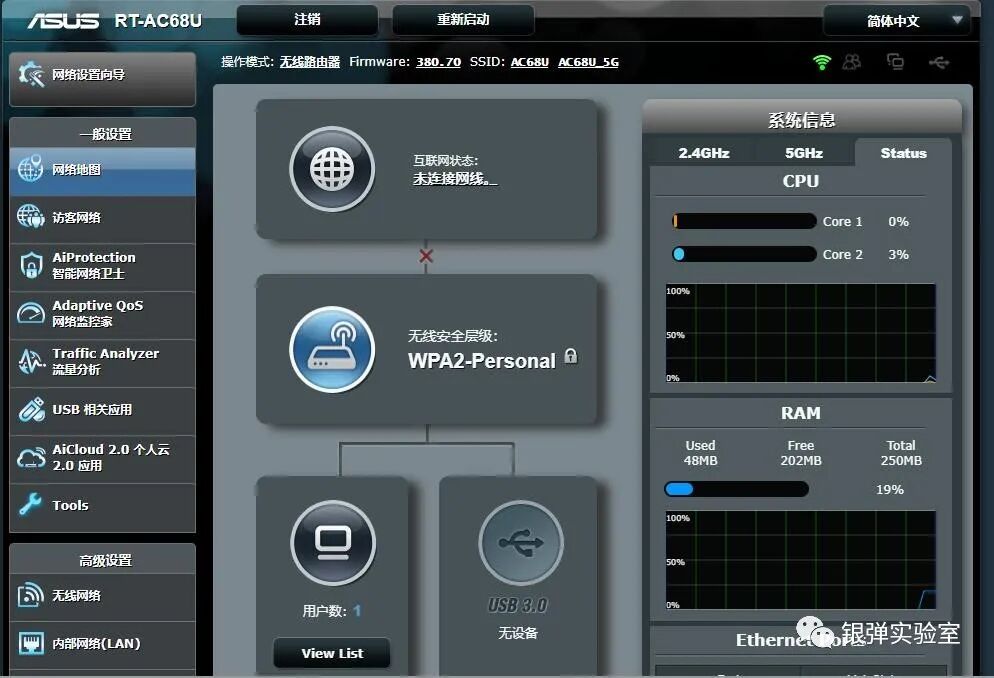Viewport: 994px width, 678px height.
Task: Open USB application icon in sidebar
Action: pyautogui.click(x=31, y=409)
